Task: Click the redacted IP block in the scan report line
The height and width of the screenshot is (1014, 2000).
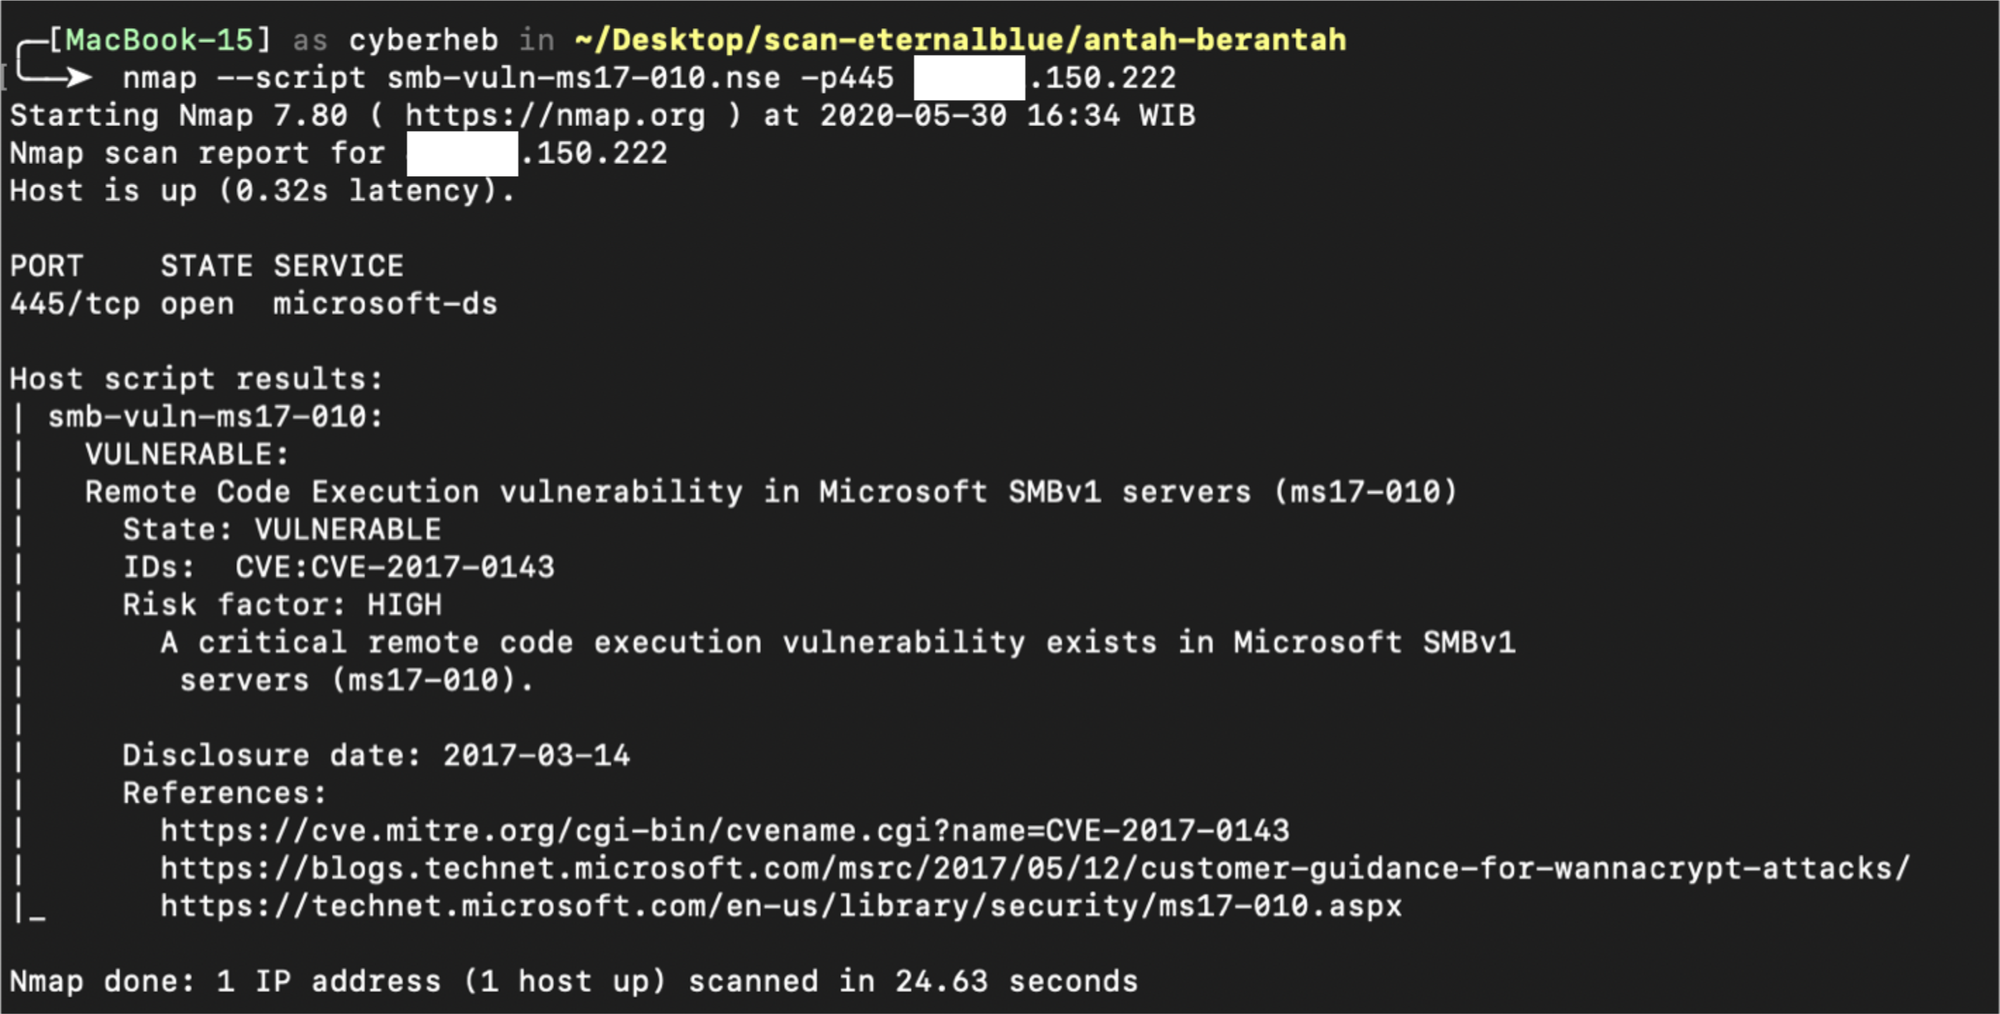Action: (461, 153)
